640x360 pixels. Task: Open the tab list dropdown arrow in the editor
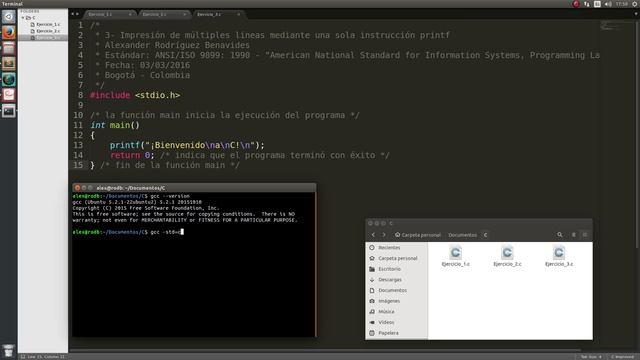pos(636,14)
